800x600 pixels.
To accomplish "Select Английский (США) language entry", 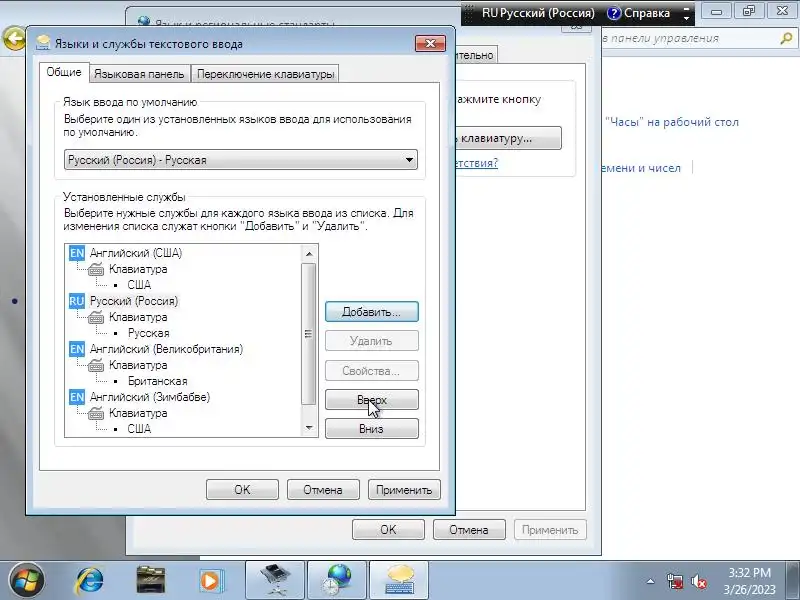I will (x=136, y=253).
